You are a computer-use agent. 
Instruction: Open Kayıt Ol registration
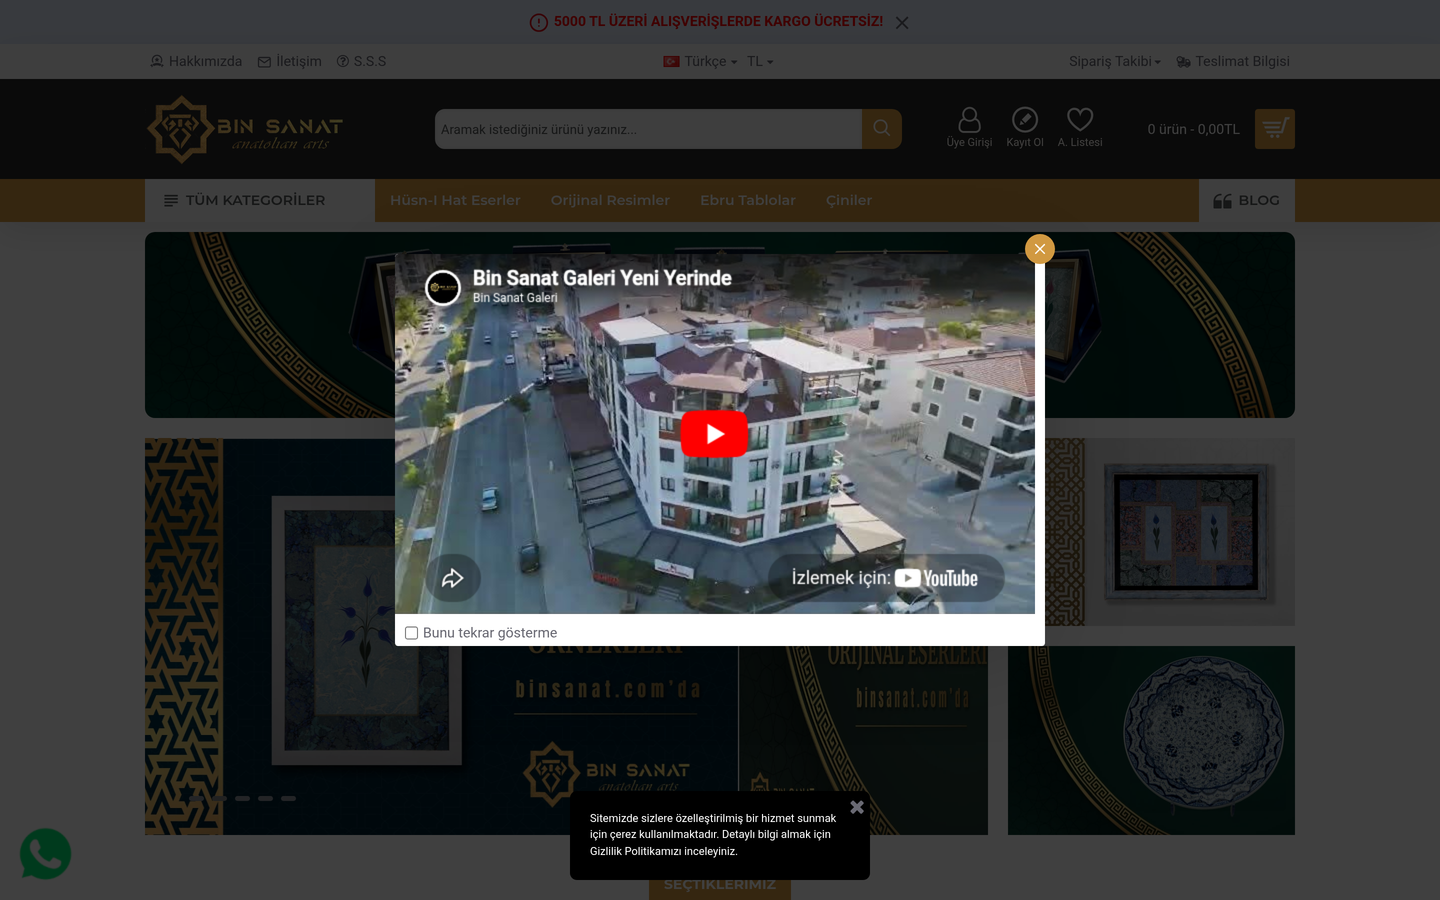(1025, 128)
